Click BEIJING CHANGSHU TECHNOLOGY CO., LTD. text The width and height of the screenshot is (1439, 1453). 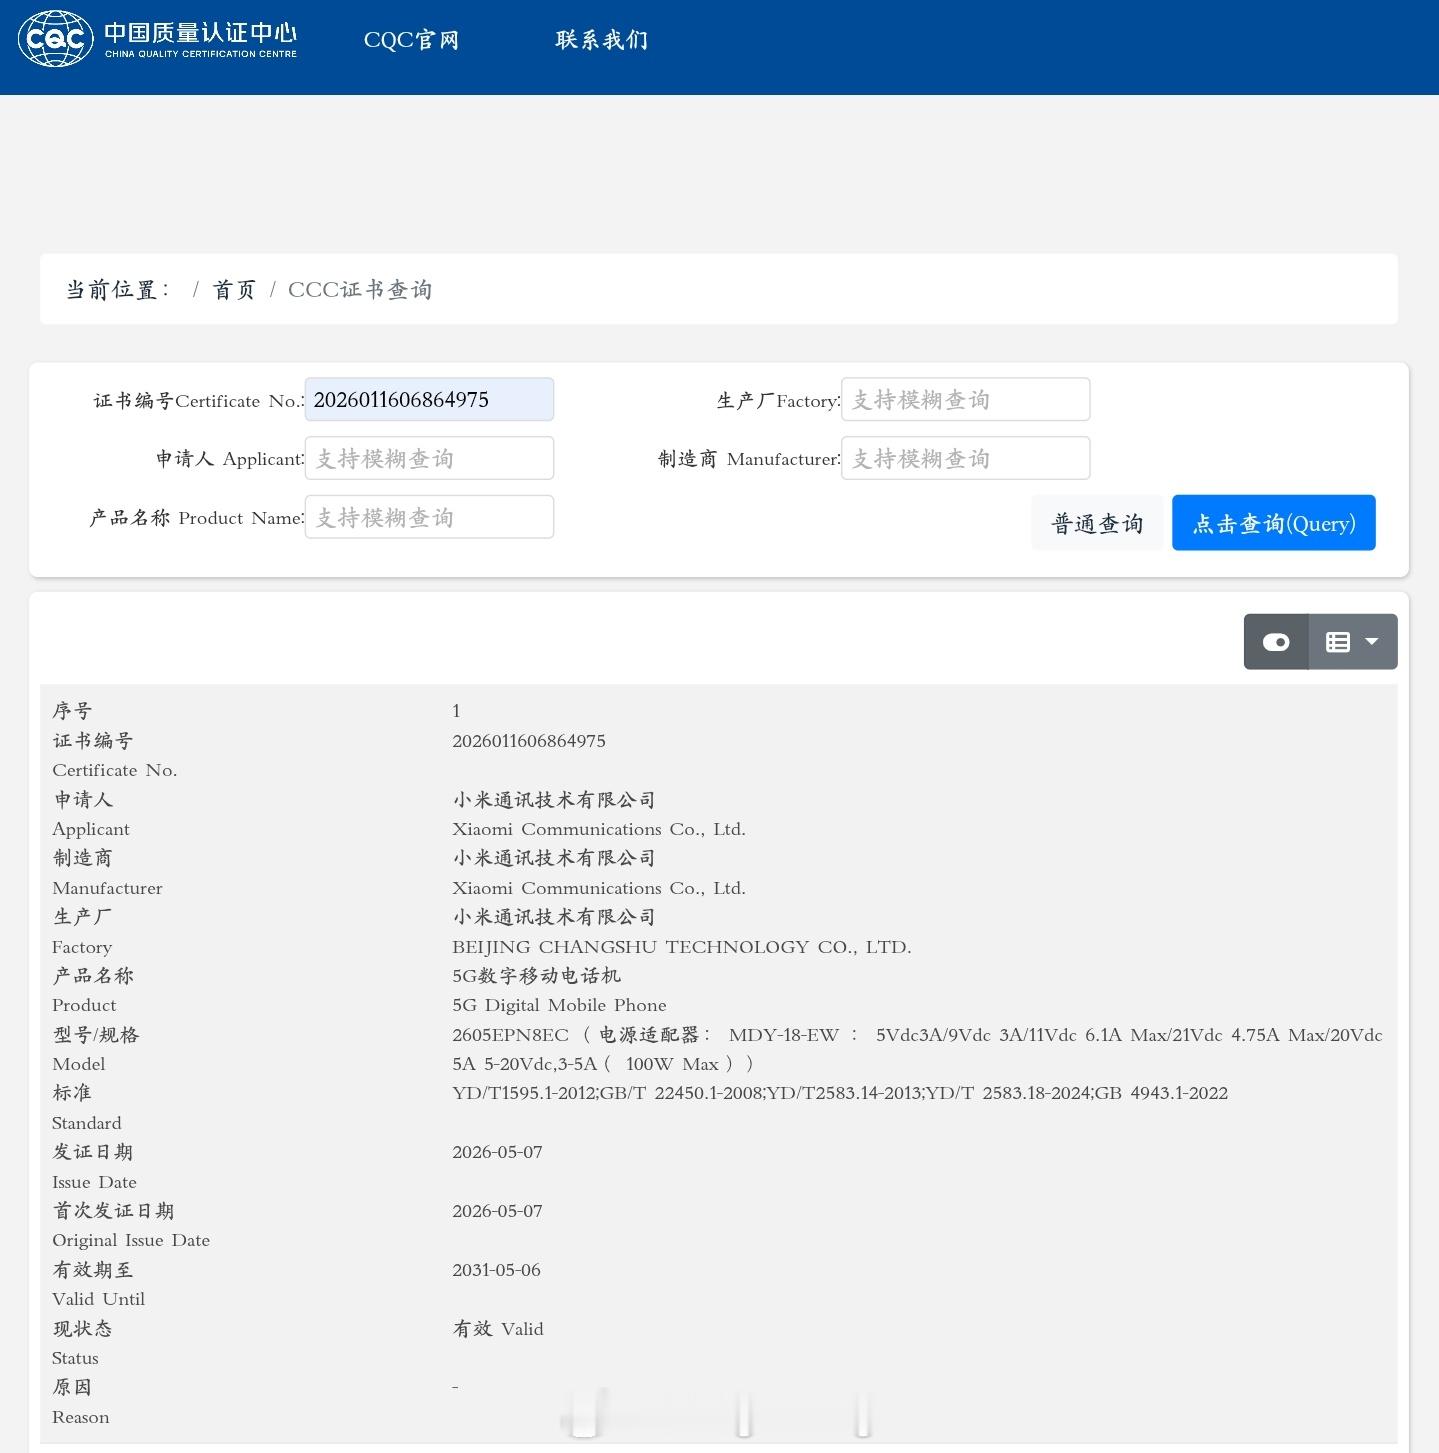tap(682, 947)
